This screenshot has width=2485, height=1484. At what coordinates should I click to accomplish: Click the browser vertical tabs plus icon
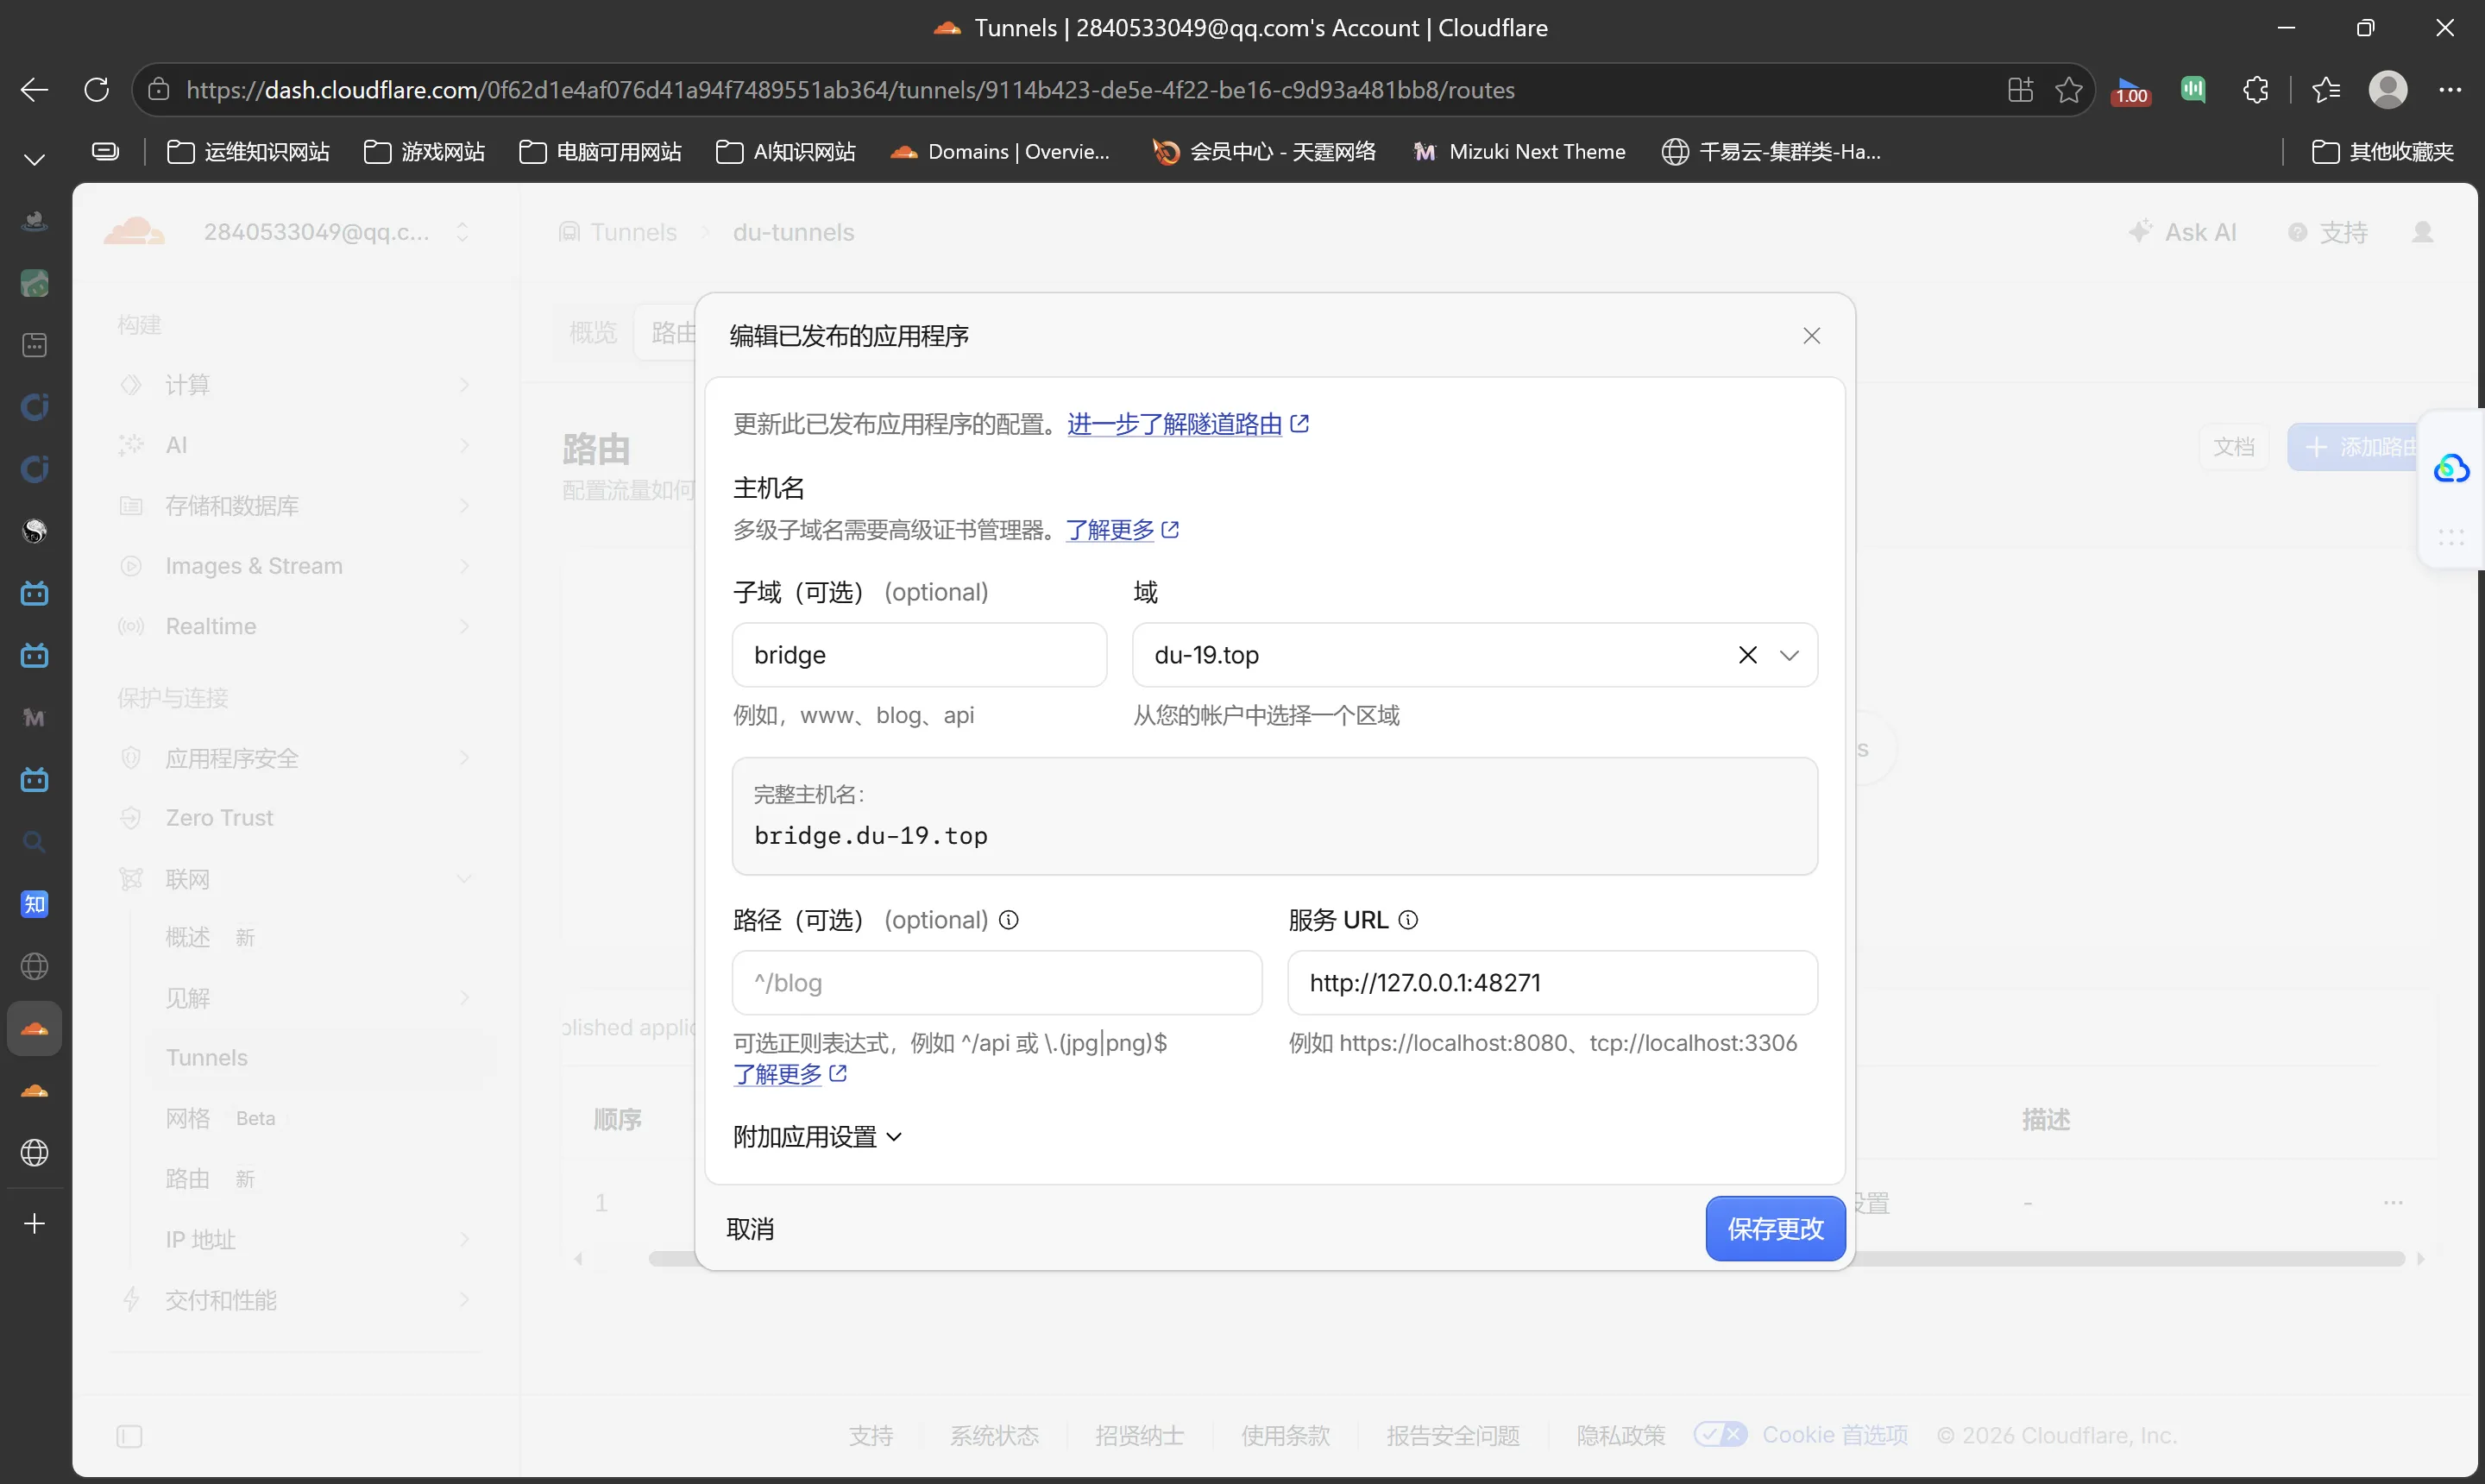(x=35, y=1224)
